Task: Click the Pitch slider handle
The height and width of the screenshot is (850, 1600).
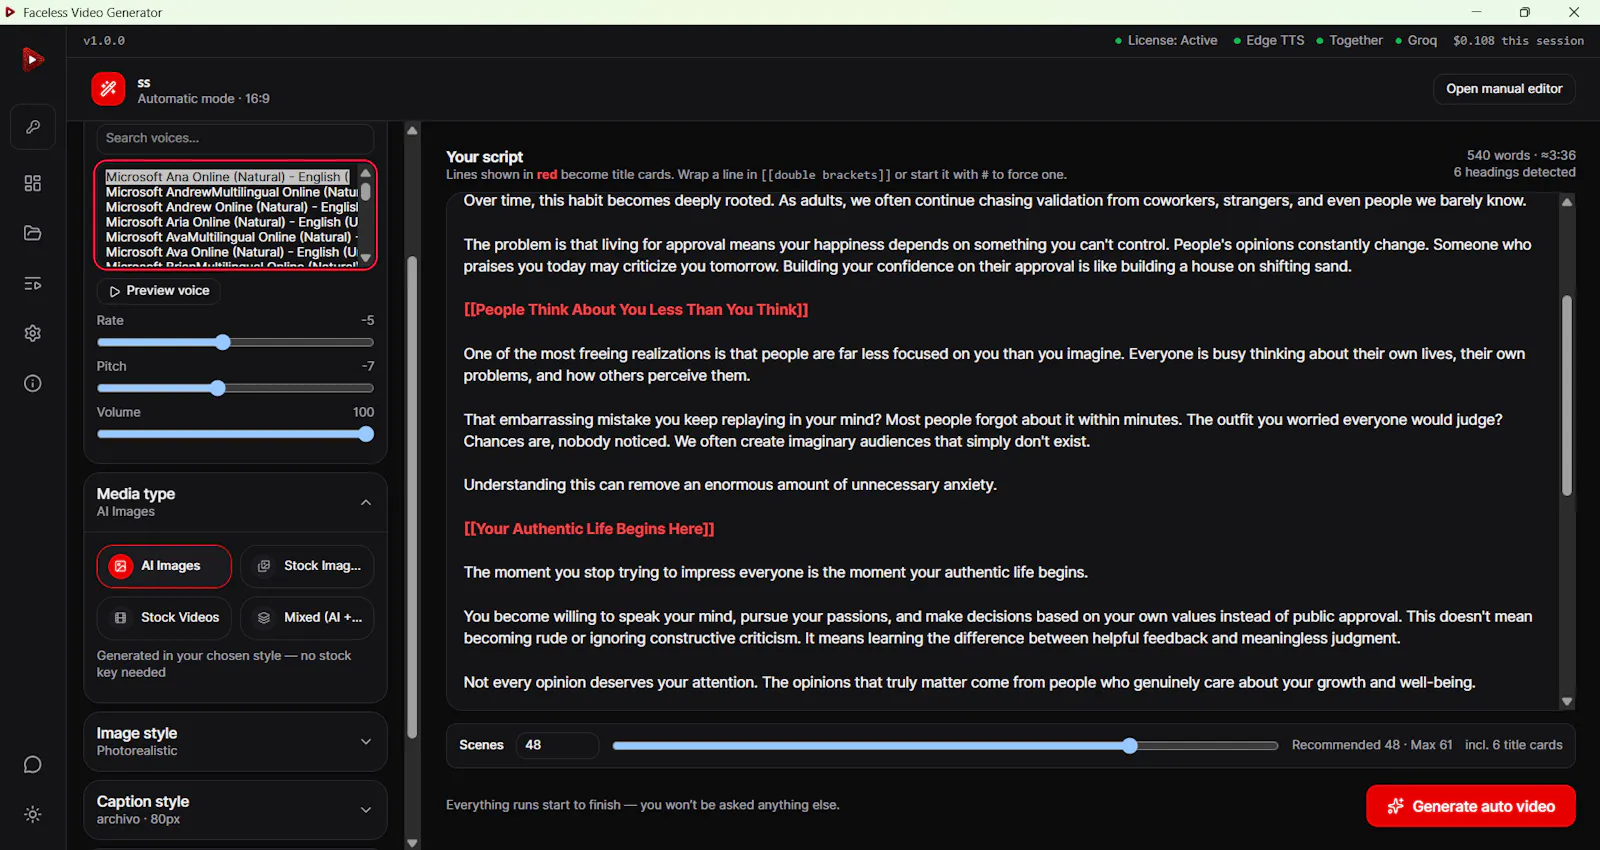Action: click(x=218, y=388)
